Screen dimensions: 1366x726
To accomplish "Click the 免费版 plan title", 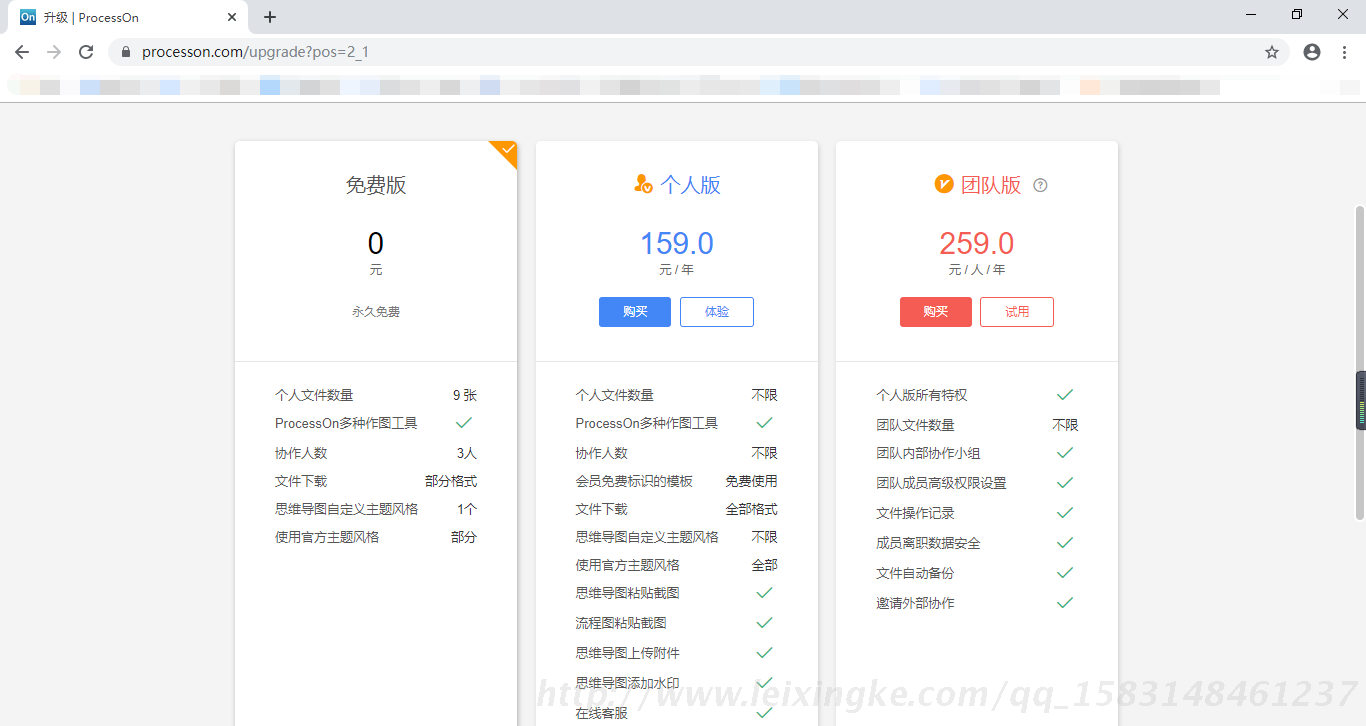I will [376, 185].
